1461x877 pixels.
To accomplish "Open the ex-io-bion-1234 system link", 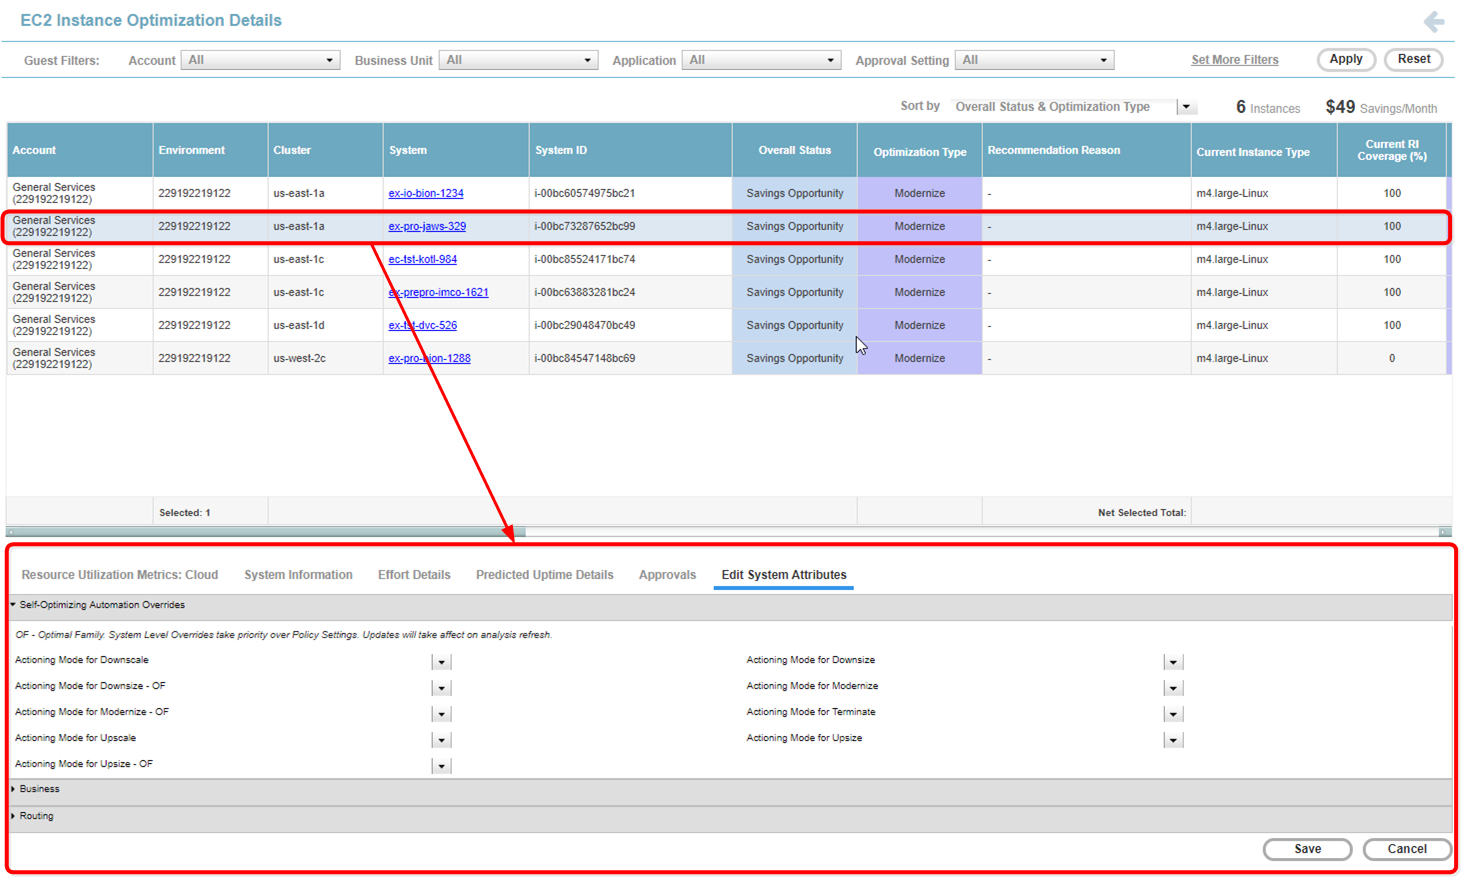I will pos(425,193).
